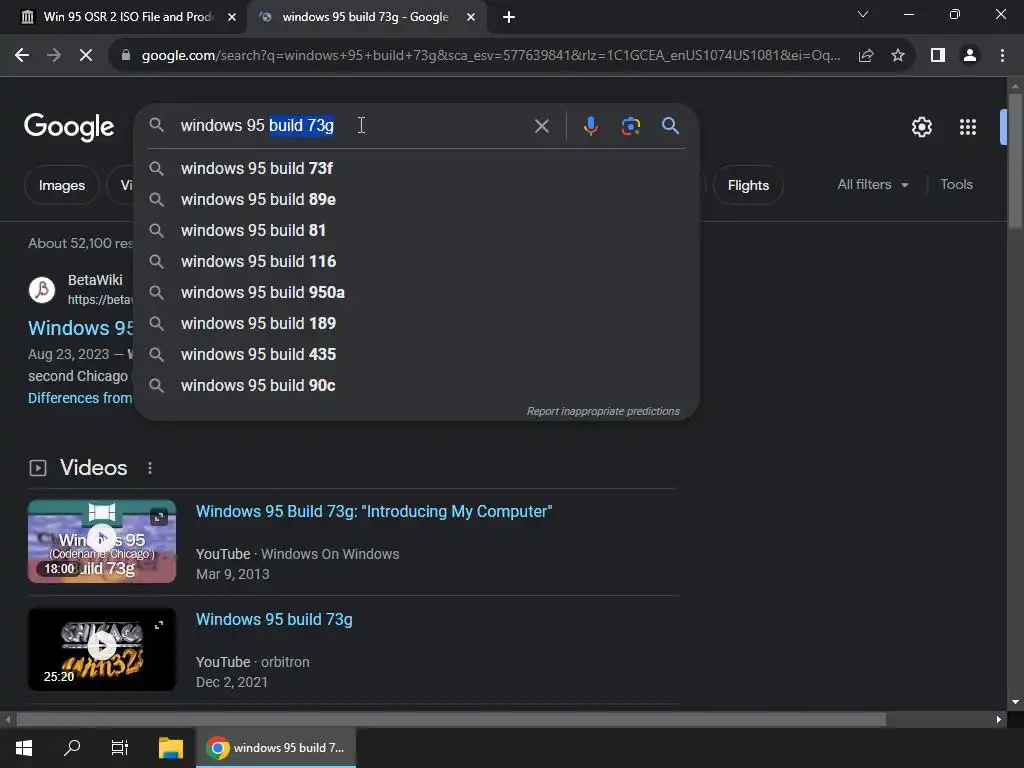
Task: Share this page via the share icon
Action: (x=866, y=56)
